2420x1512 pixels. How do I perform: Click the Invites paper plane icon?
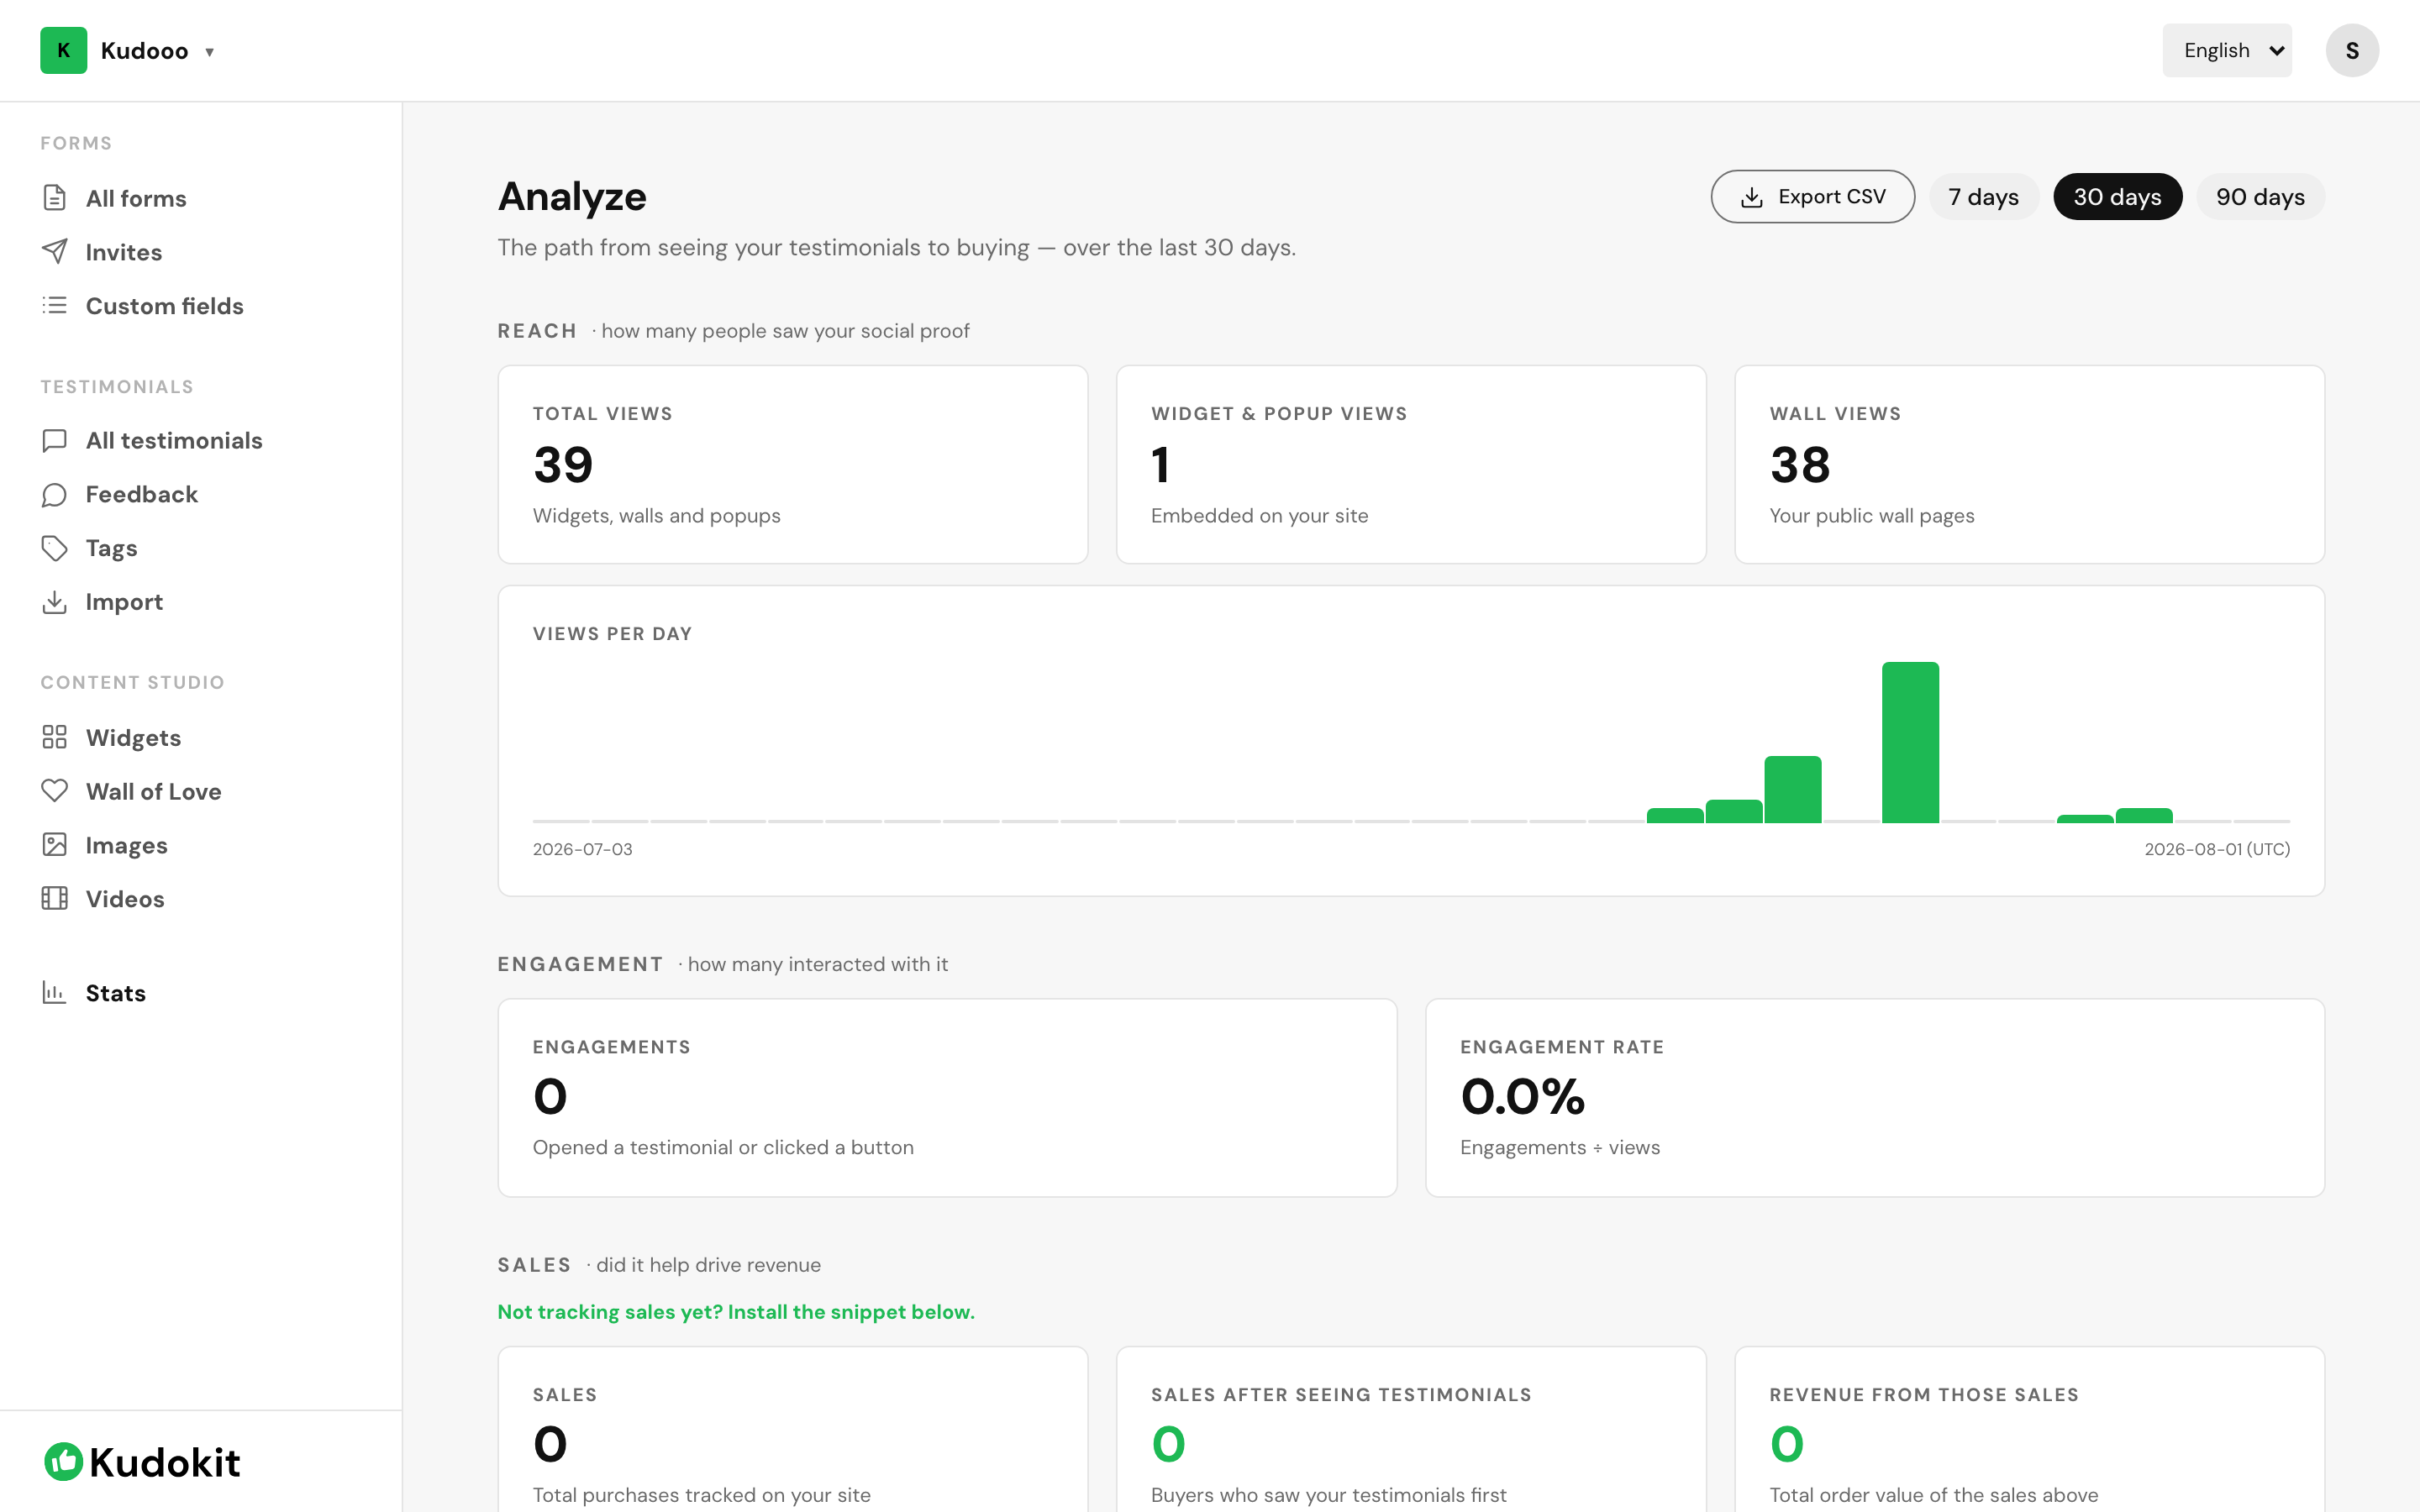point(55,252)
